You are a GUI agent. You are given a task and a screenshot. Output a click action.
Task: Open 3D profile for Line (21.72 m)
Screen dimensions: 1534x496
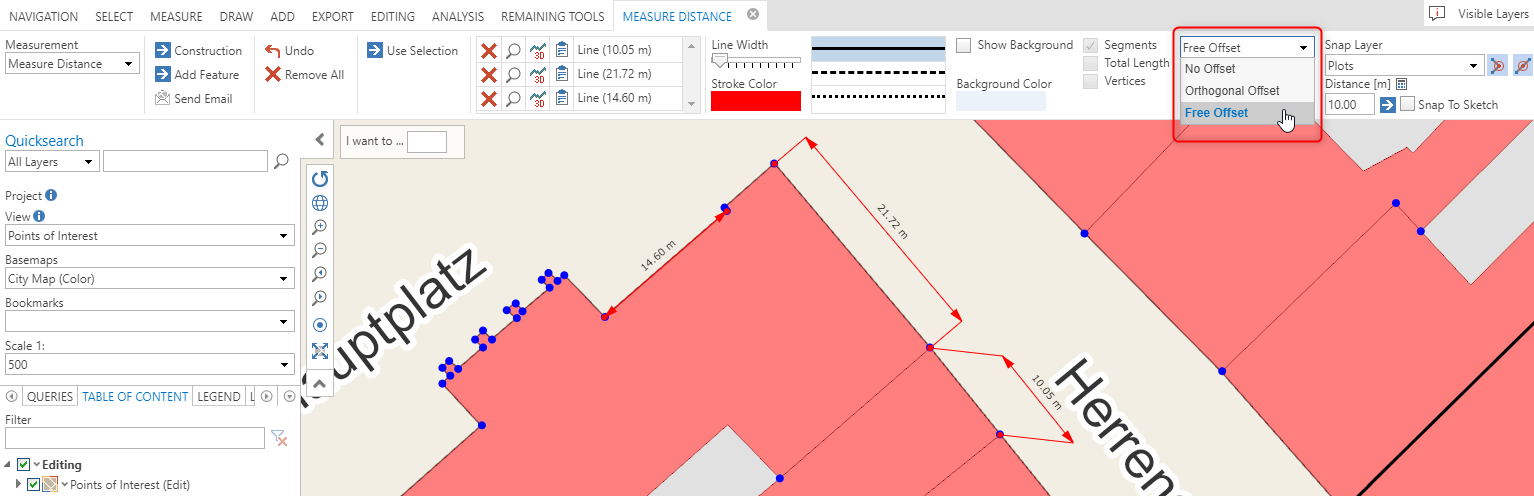[538, 75]
